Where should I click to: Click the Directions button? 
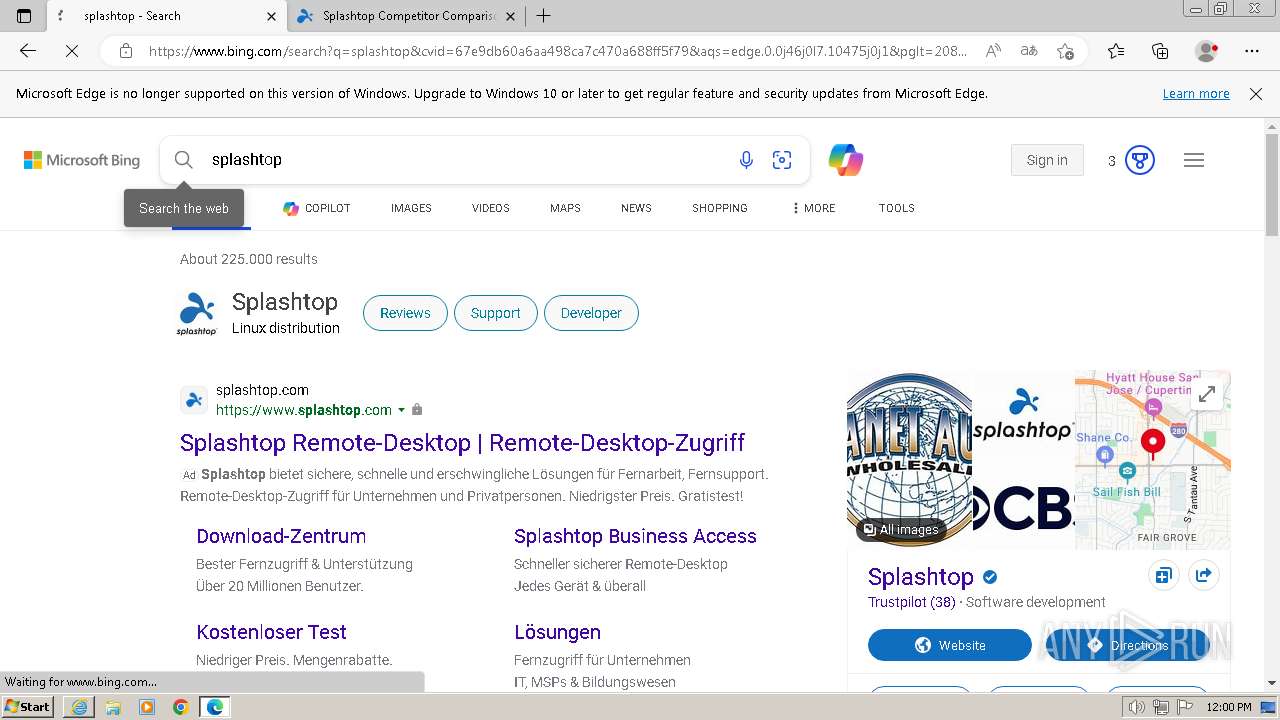point(1128,645)
